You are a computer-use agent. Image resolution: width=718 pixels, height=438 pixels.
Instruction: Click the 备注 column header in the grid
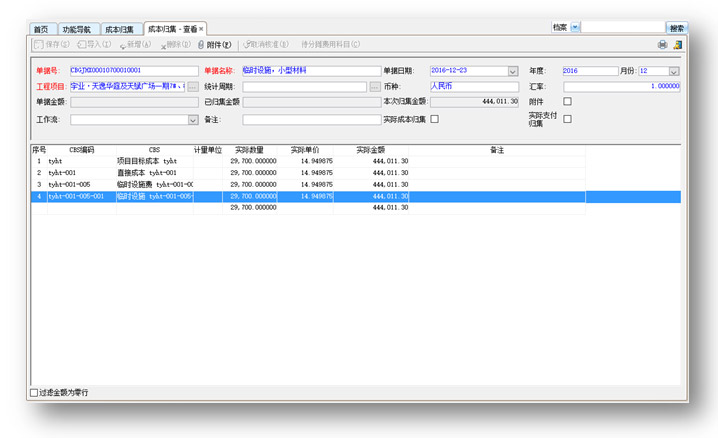pos(497,150)
